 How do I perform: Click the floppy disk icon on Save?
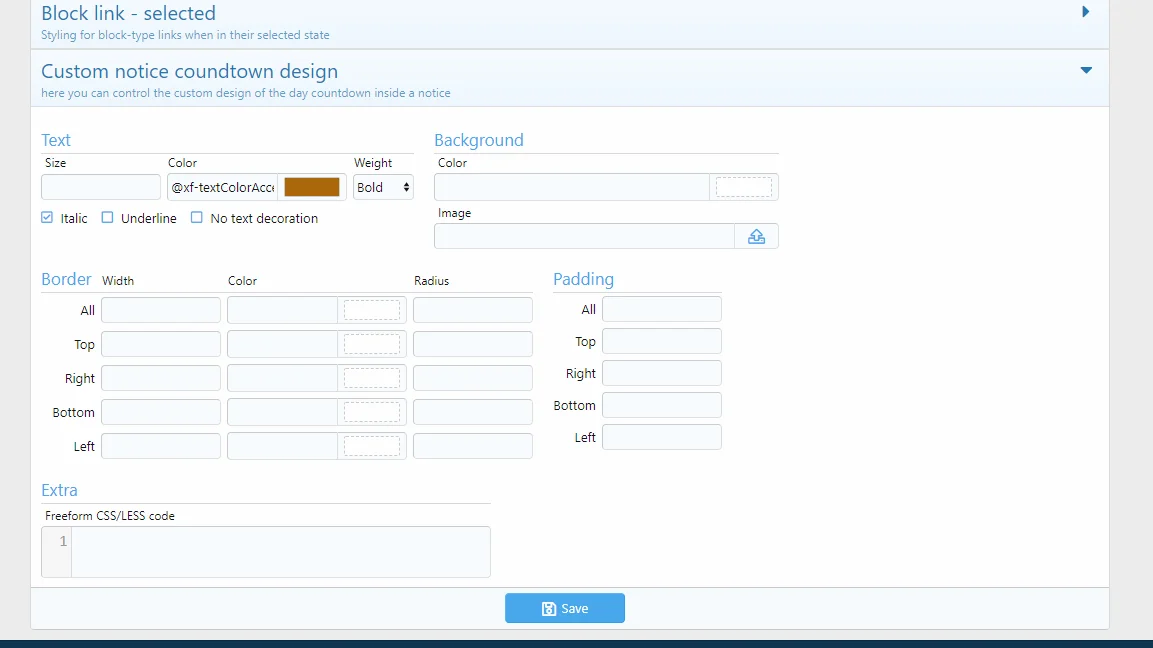[x=548, y=608]
